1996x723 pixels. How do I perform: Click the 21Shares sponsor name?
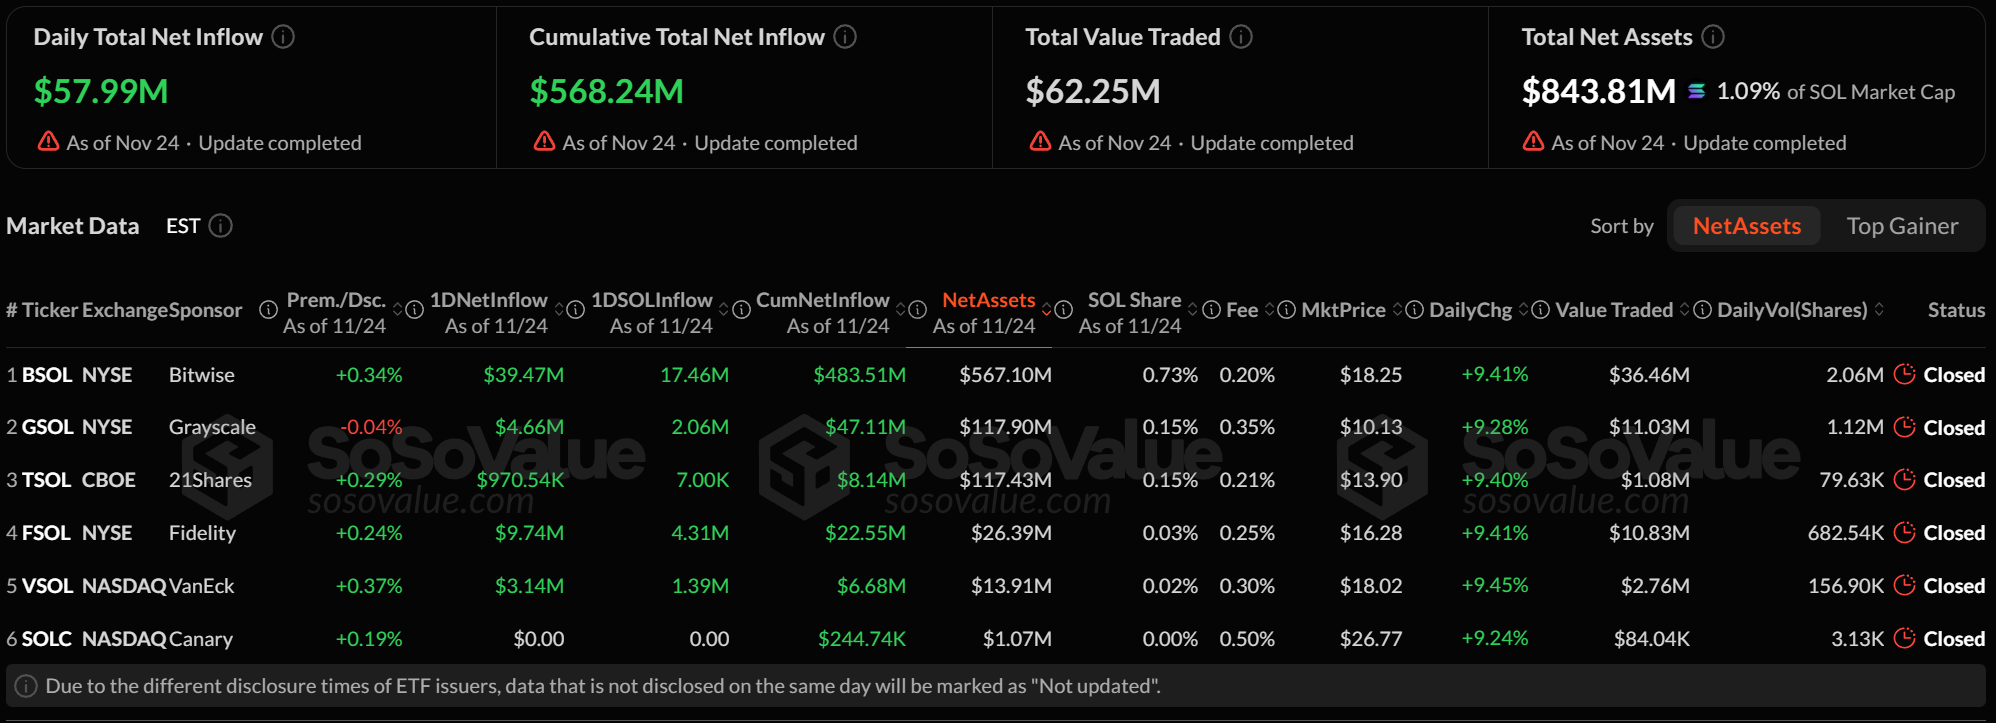click(210, 480)
